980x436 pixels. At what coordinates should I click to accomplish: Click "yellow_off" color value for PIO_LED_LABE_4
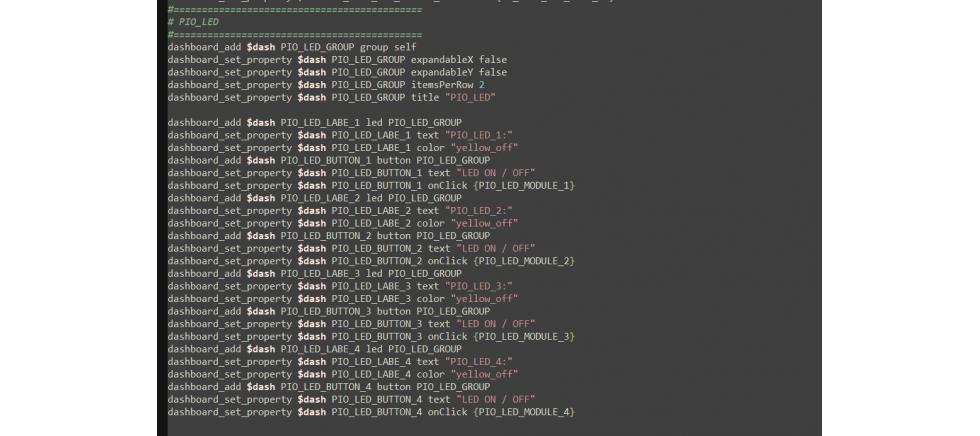485,374
